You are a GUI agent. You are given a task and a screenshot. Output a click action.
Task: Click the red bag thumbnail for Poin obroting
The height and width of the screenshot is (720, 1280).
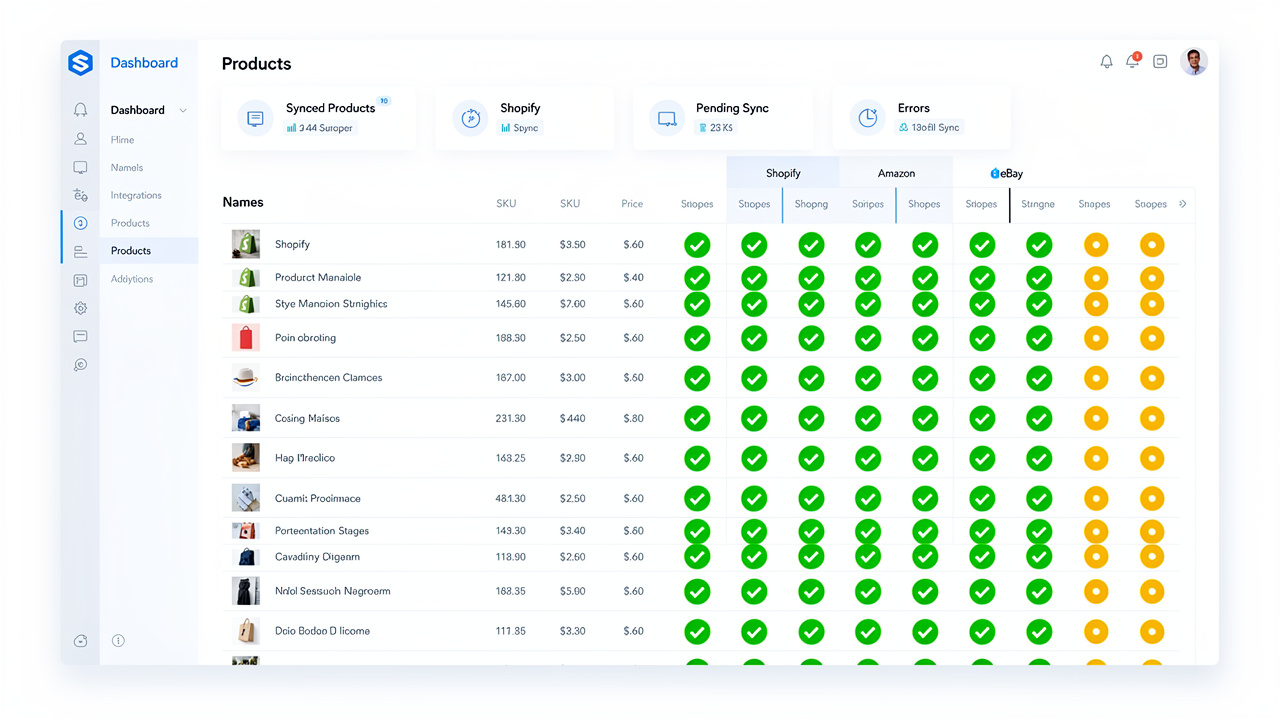[246, 337]
